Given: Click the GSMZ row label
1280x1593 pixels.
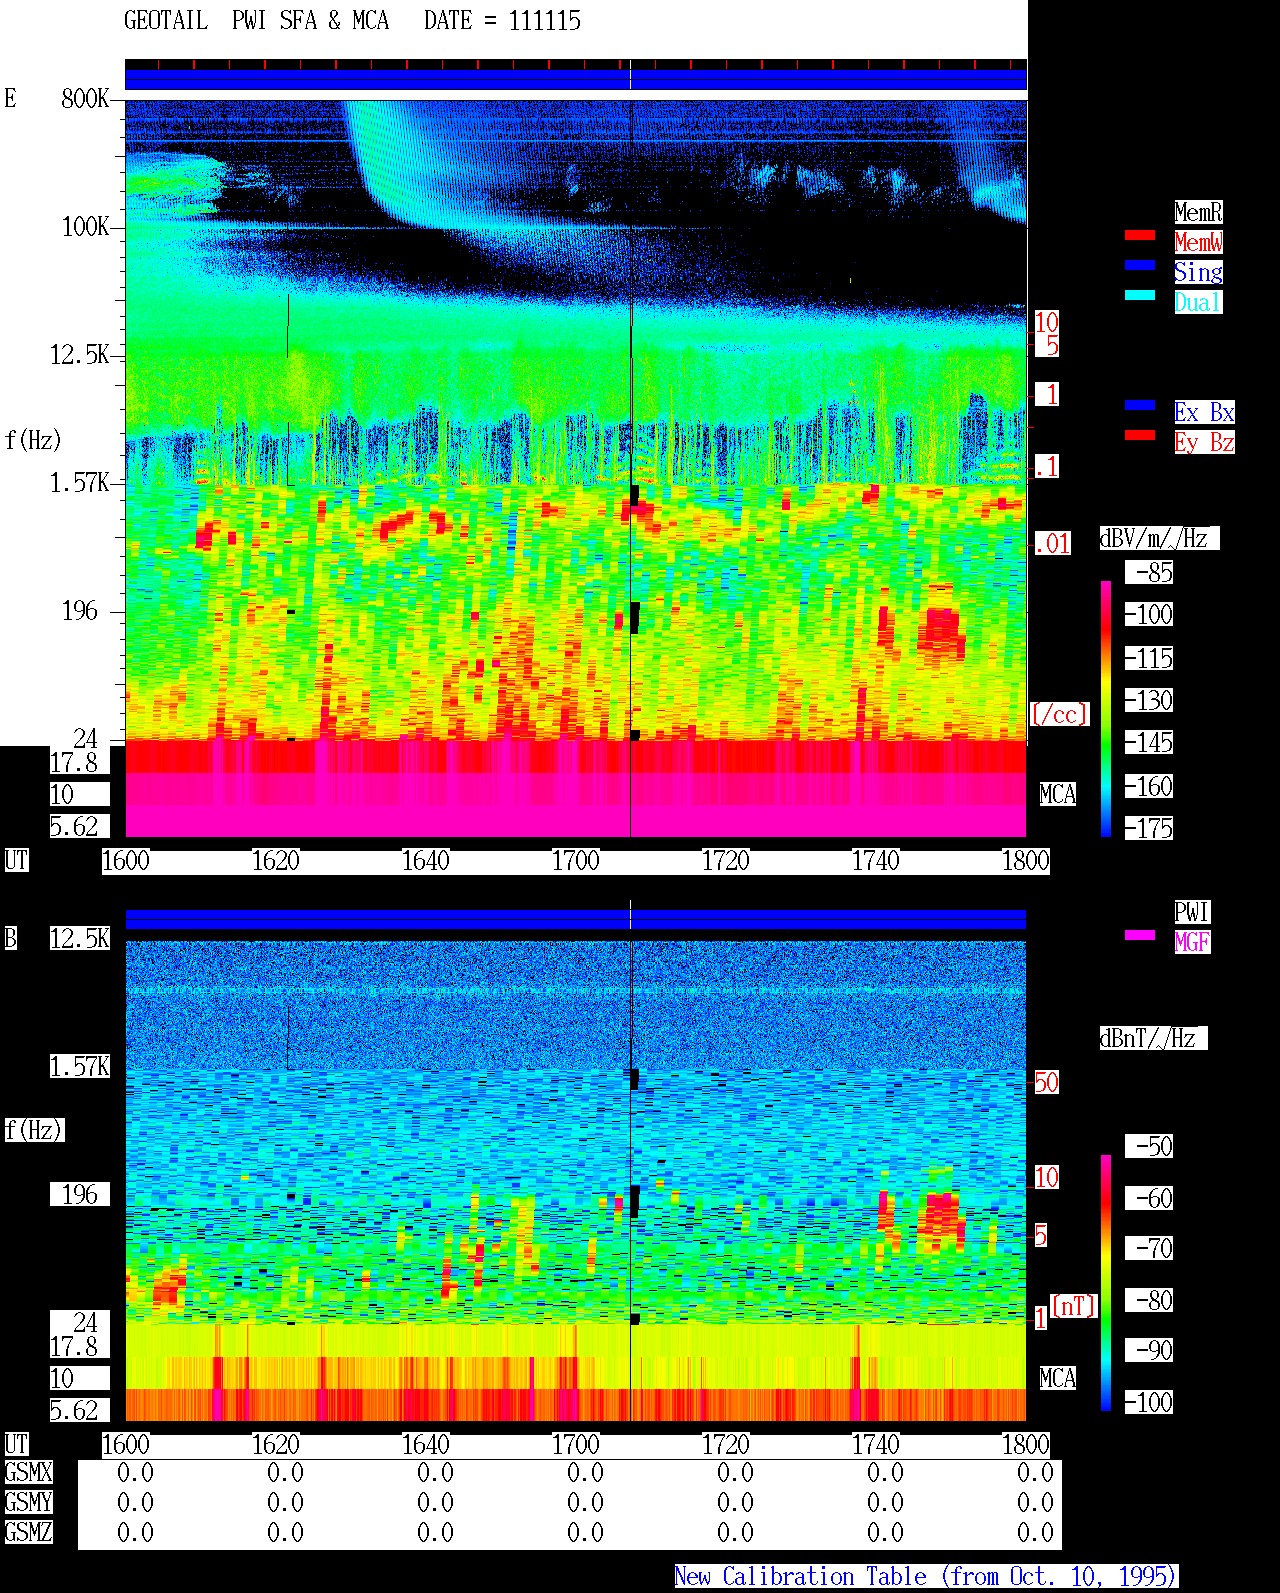Looking at the screenshot, I should click(28, 1533).
